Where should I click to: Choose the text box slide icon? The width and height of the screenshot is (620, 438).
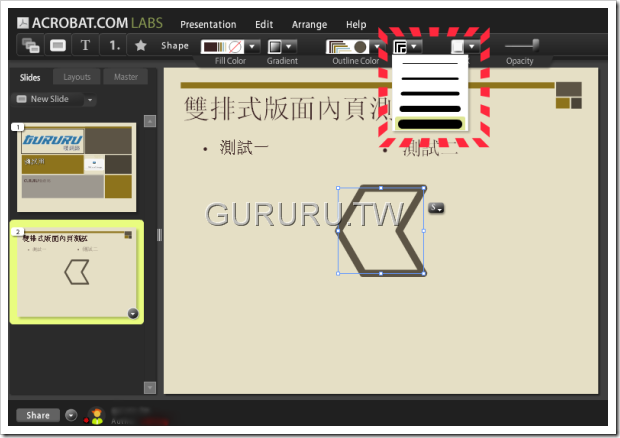click(x=58, y=45)
